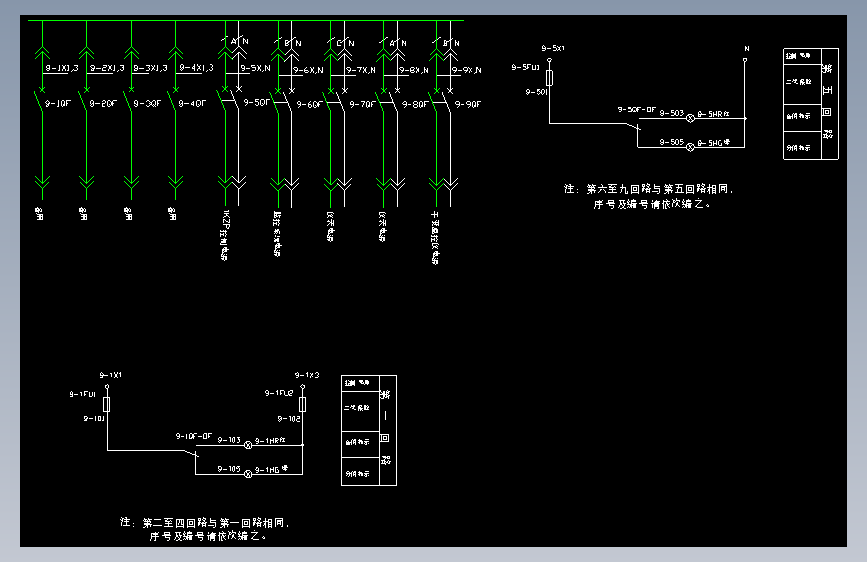The width and height of the screenshot is (867, 562).
Task: Click the '9-5QF-OF' auxiliary contact label
Action: [x=636, y=110]
